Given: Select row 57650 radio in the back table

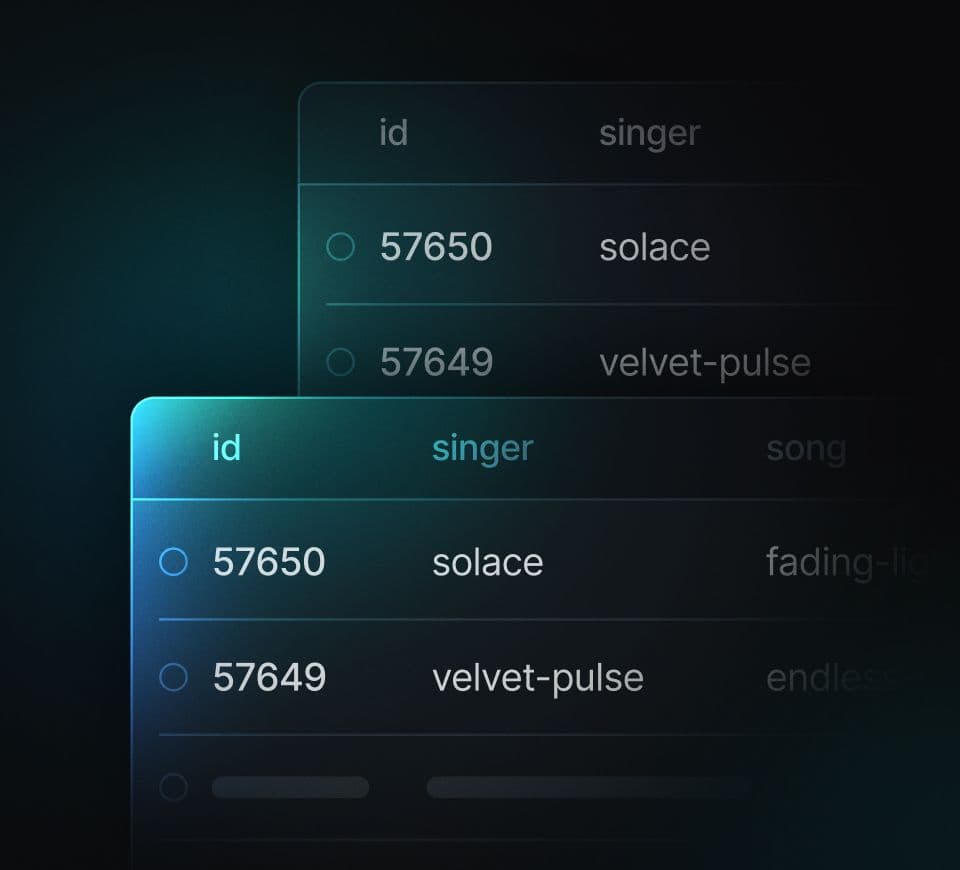Looking at the screenshot, I should (341, 247).
